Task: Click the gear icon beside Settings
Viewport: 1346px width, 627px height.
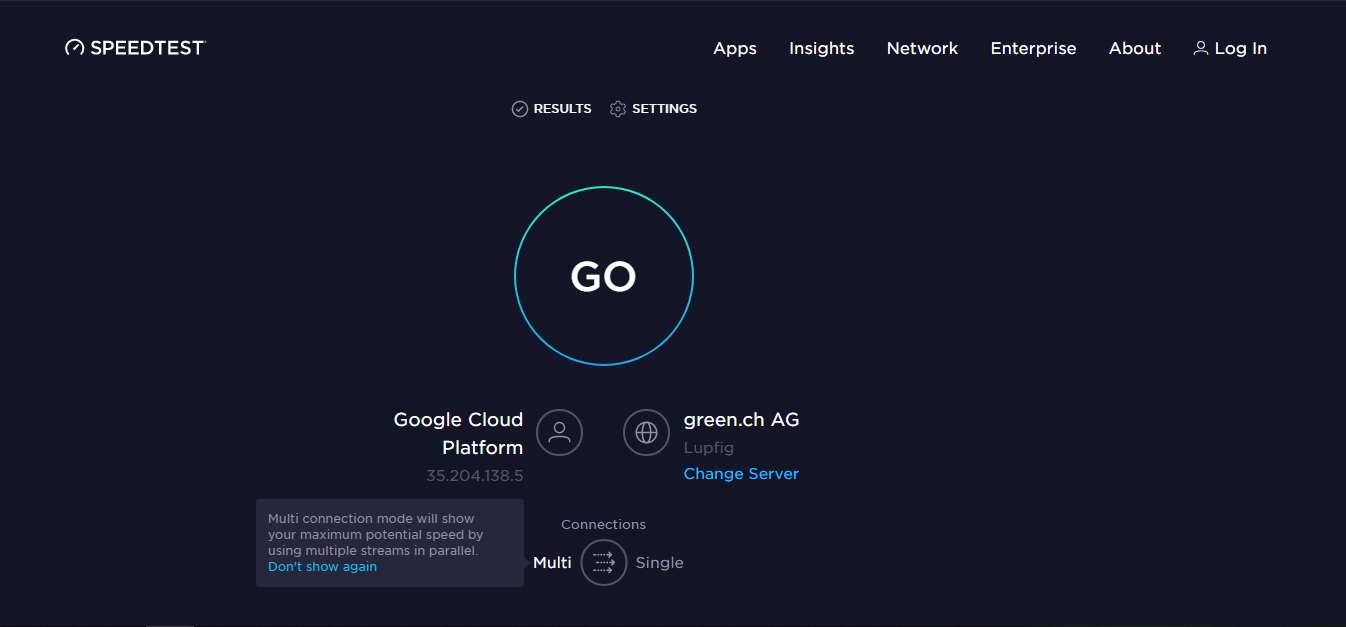Action: [618, 109]
